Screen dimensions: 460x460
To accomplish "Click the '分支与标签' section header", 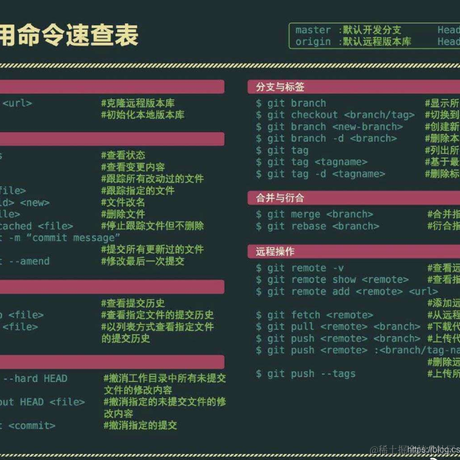I will click(x=354, y=87).
